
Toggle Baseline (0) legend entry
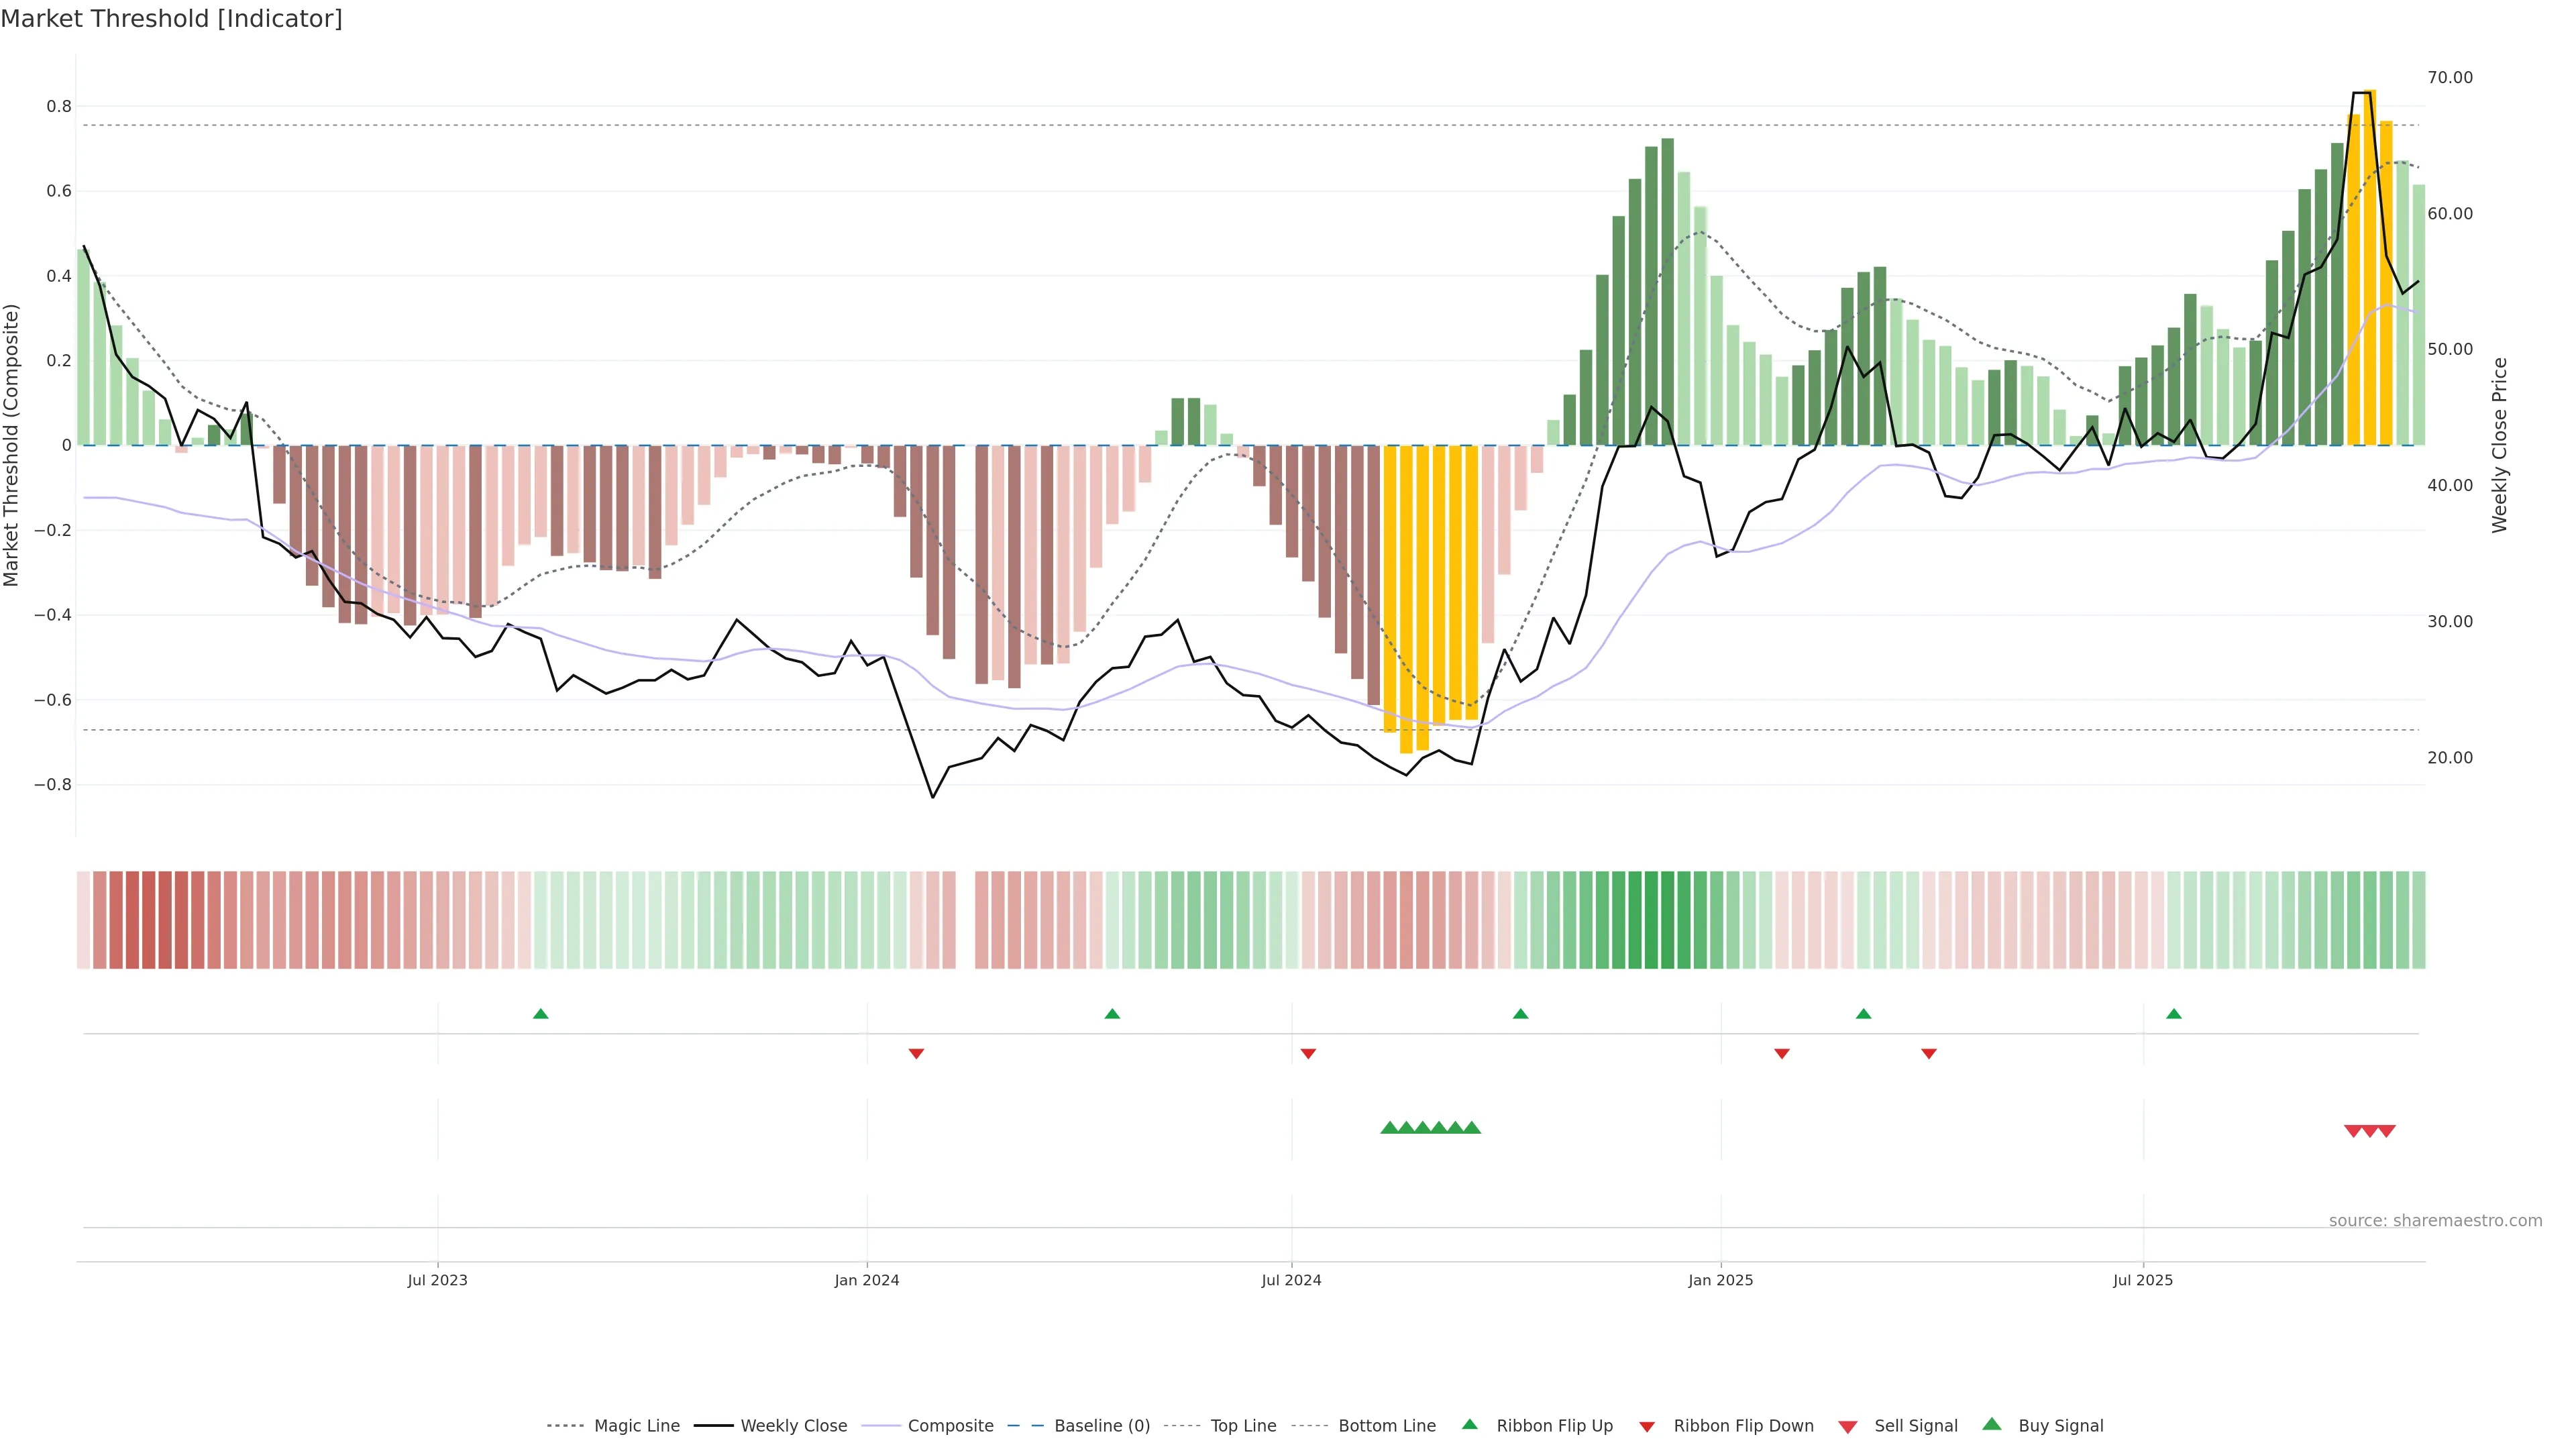1102,1426
